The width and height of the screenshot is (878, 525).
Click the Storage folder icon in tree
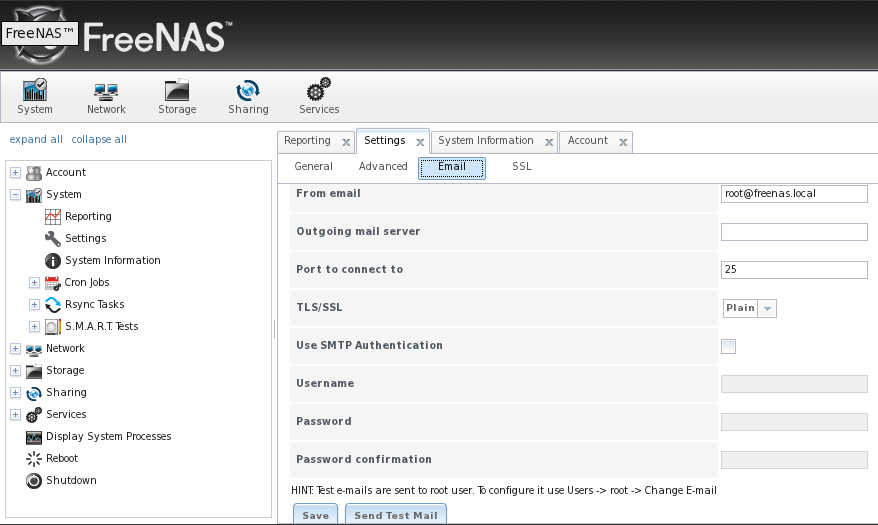point(34,371)
